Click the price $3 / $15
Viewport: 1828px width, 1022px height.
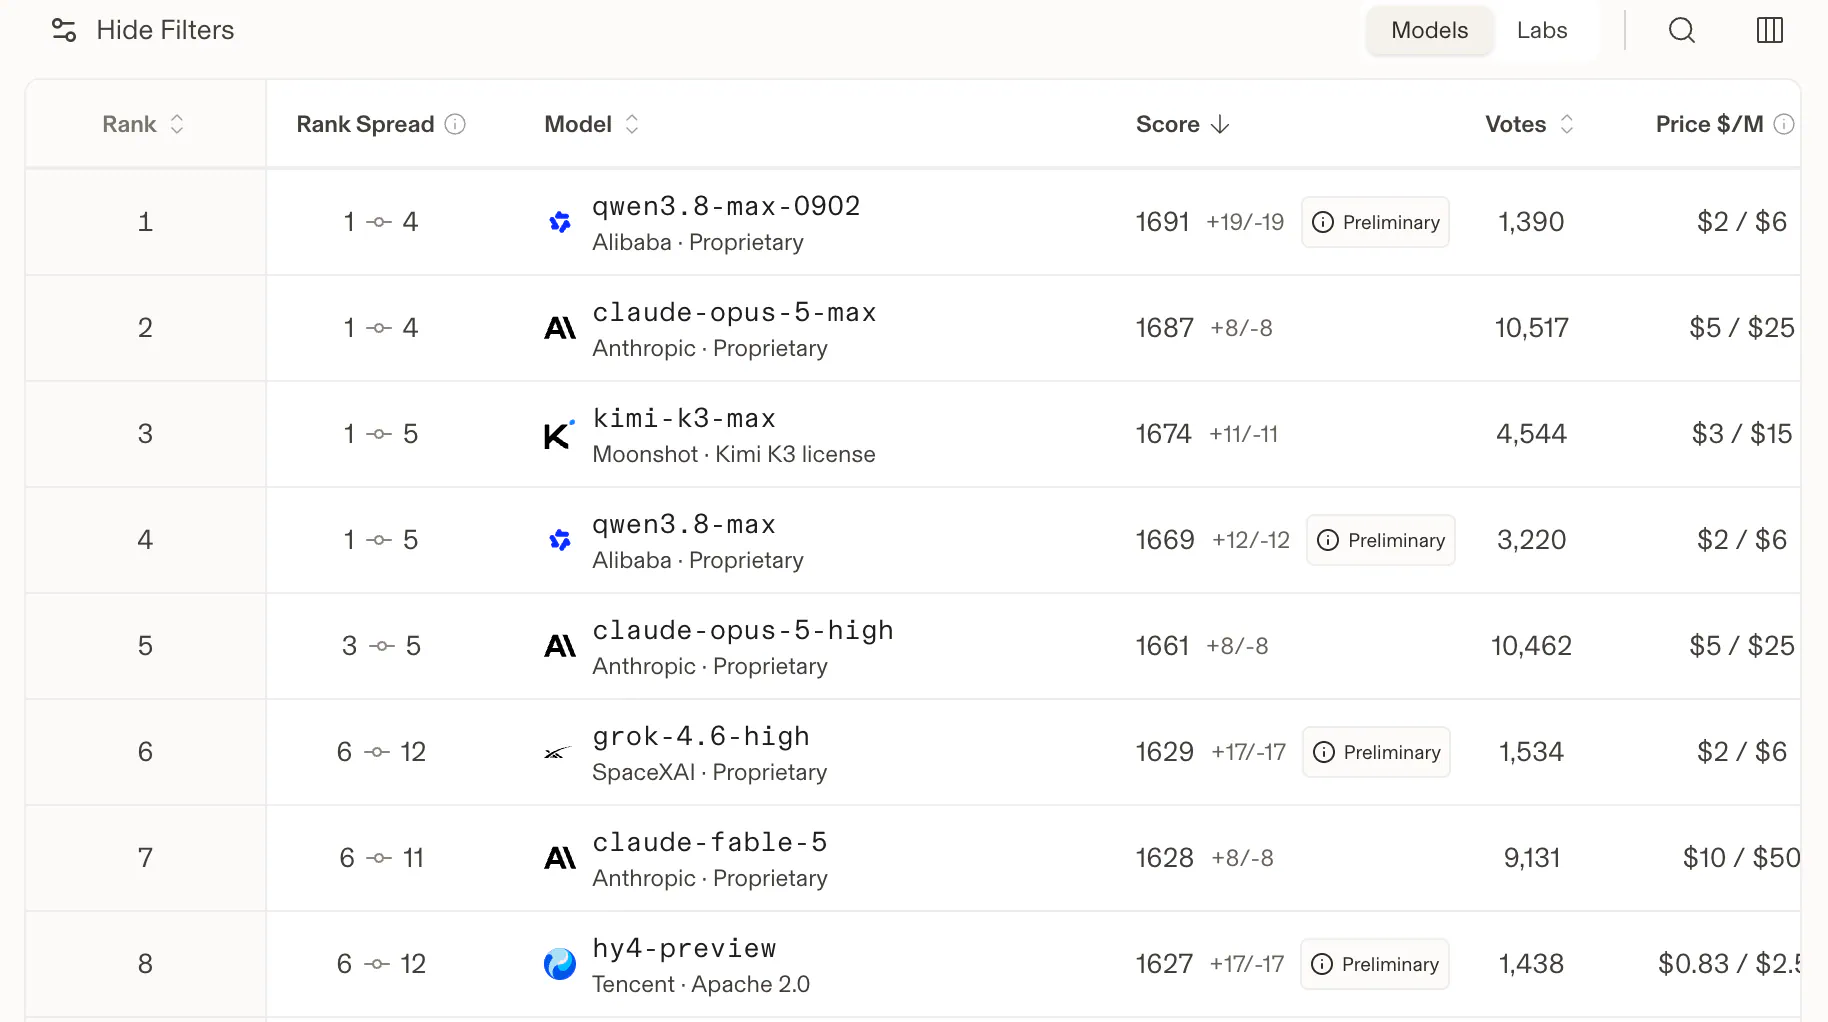[x=1742, y=434]
